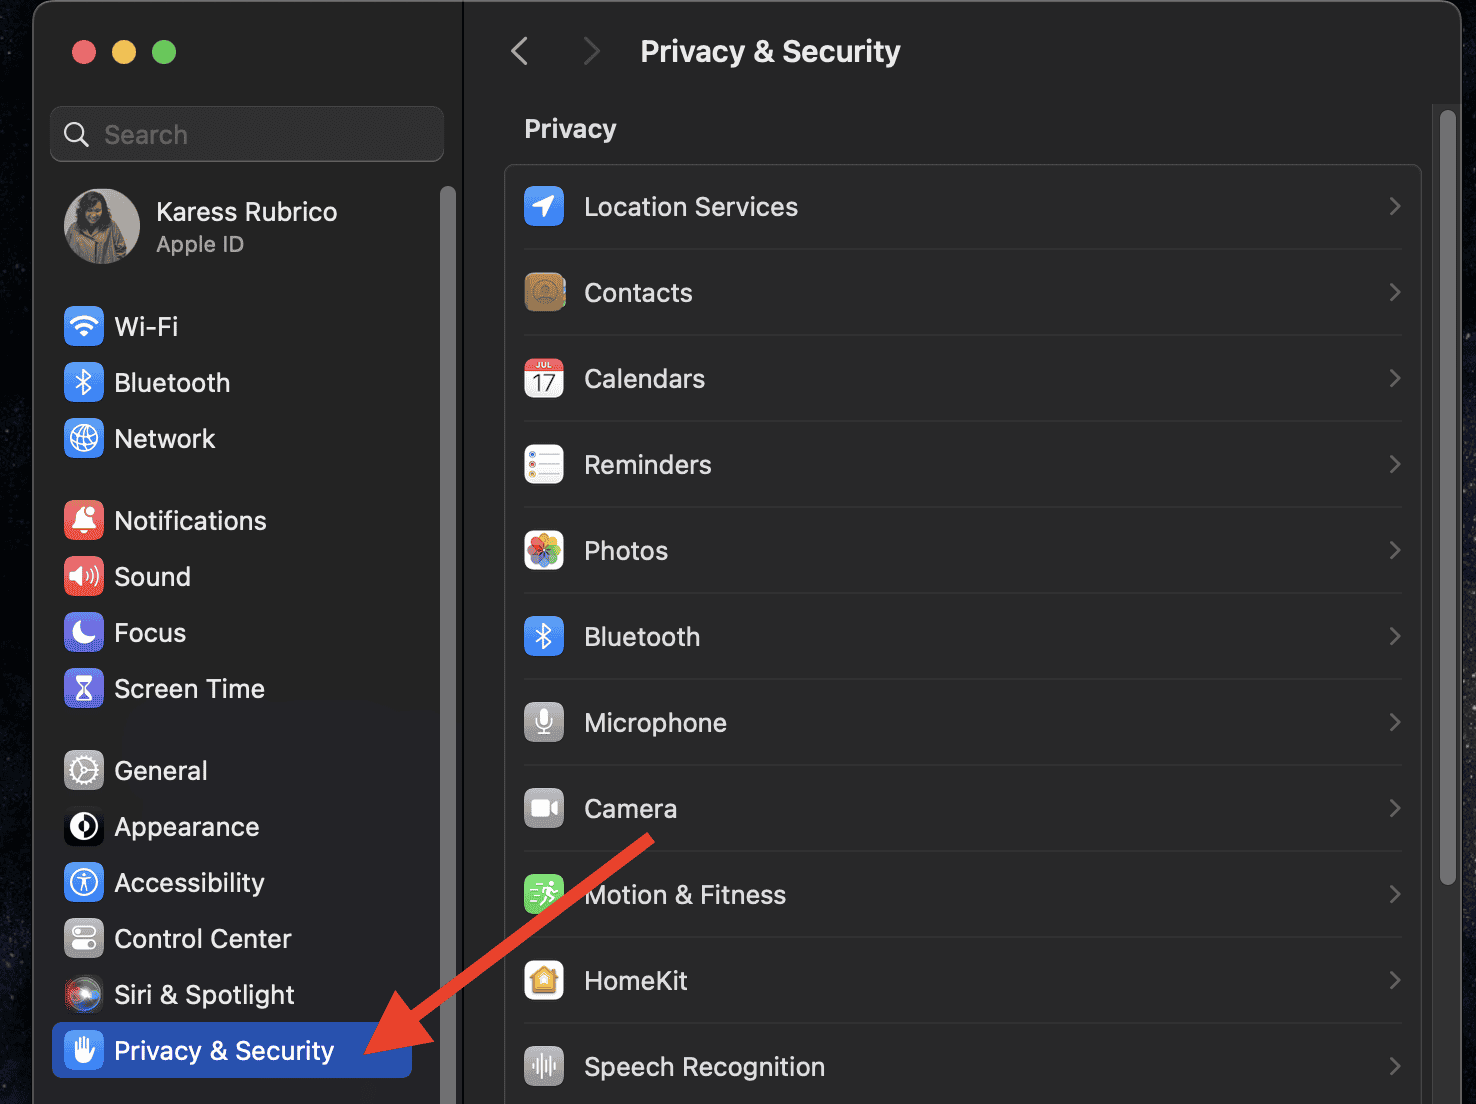Screen dimensions: 1476x1104
Task: Open the Notifications bell icon
Action: pyautogui.click(x=84, y=520)
